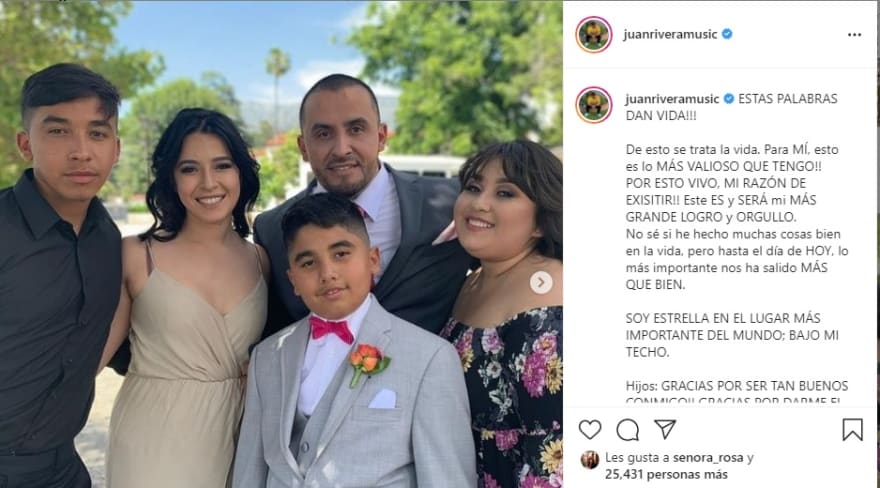Go to next photo with carousel arrow

541,283
